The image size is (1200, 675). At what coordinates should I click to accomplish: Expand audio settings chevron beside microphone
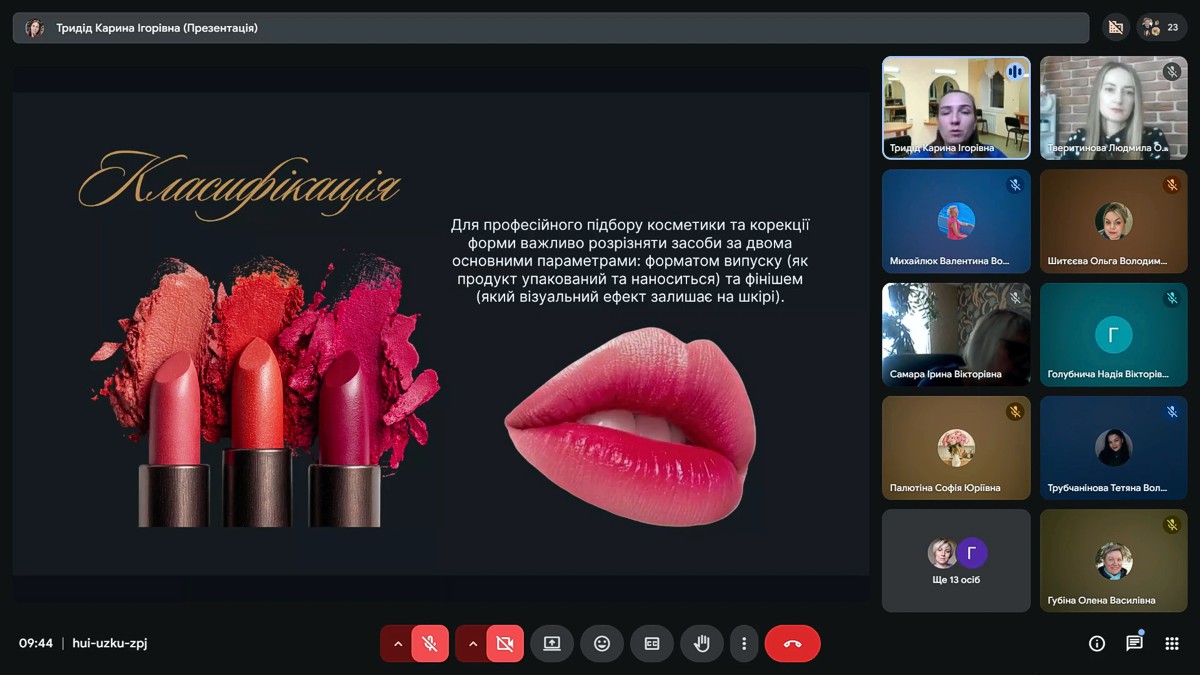pyautogui.click(x=398, y=644)
